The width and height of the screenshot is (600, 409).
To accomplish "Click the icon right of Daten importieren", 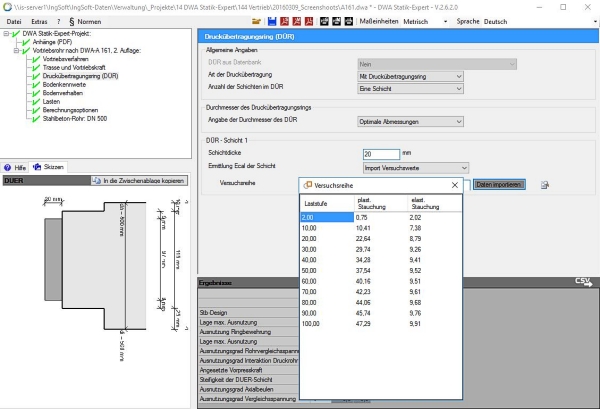I will click(545, 185).
